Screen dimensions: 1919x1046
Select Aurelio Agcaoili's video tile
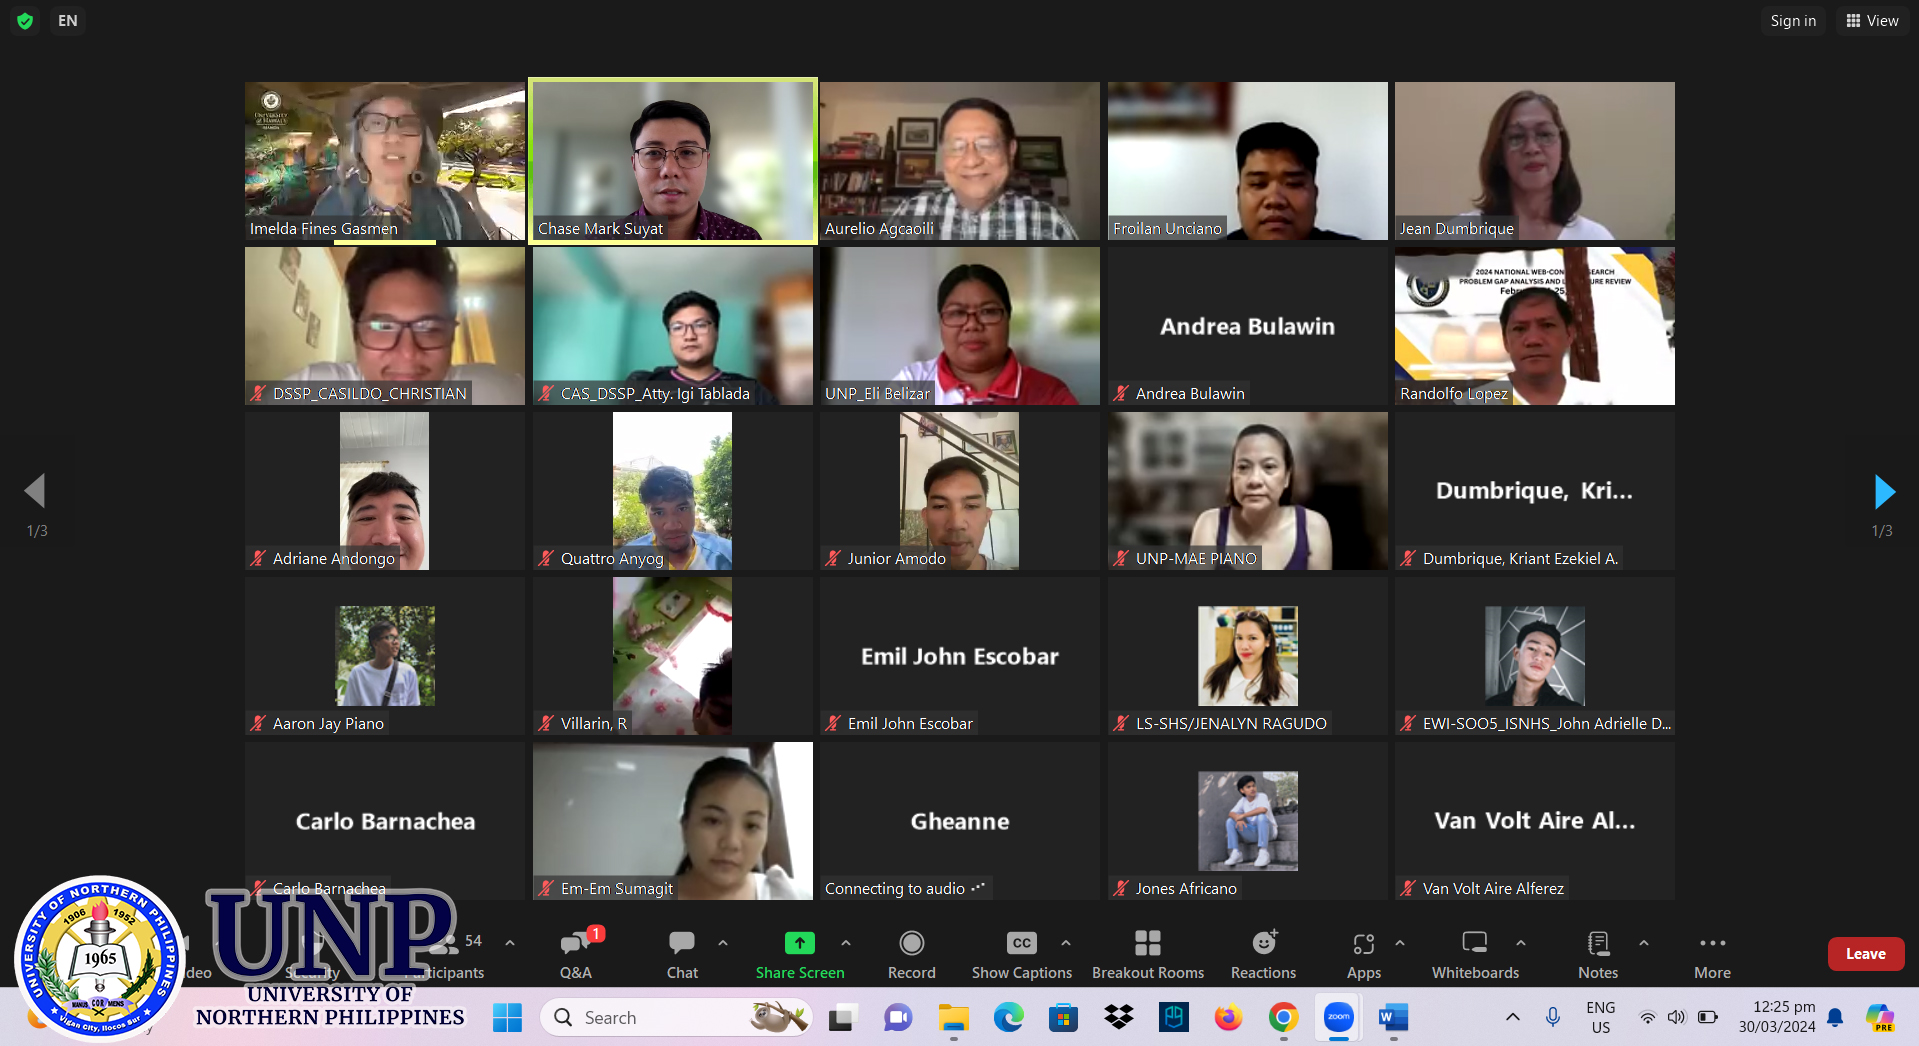click(x=959, y=160)
